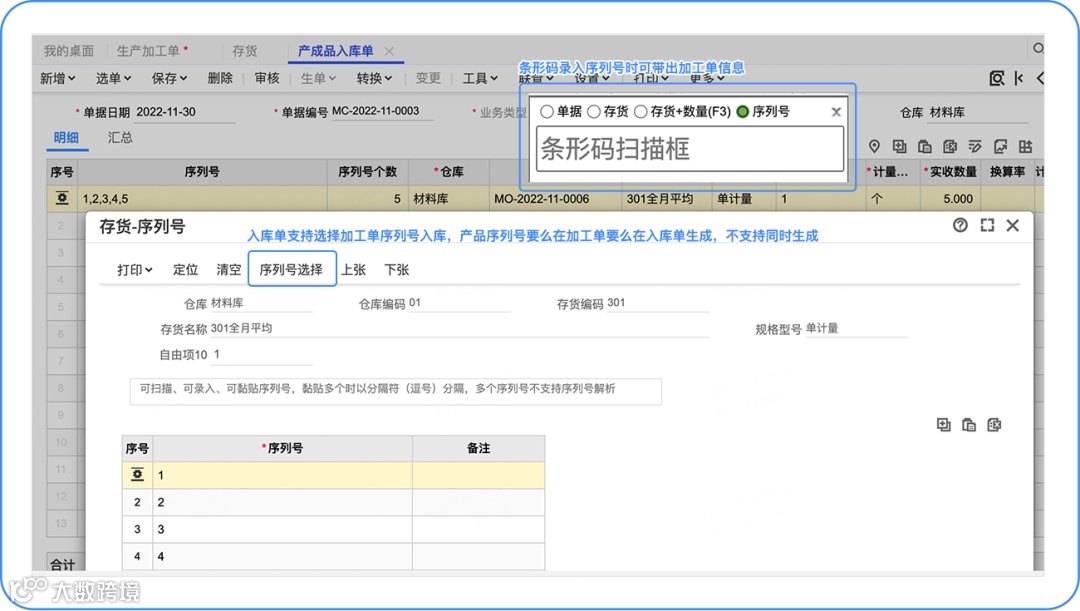Click the 换算率 column header

pos(1007,172)
